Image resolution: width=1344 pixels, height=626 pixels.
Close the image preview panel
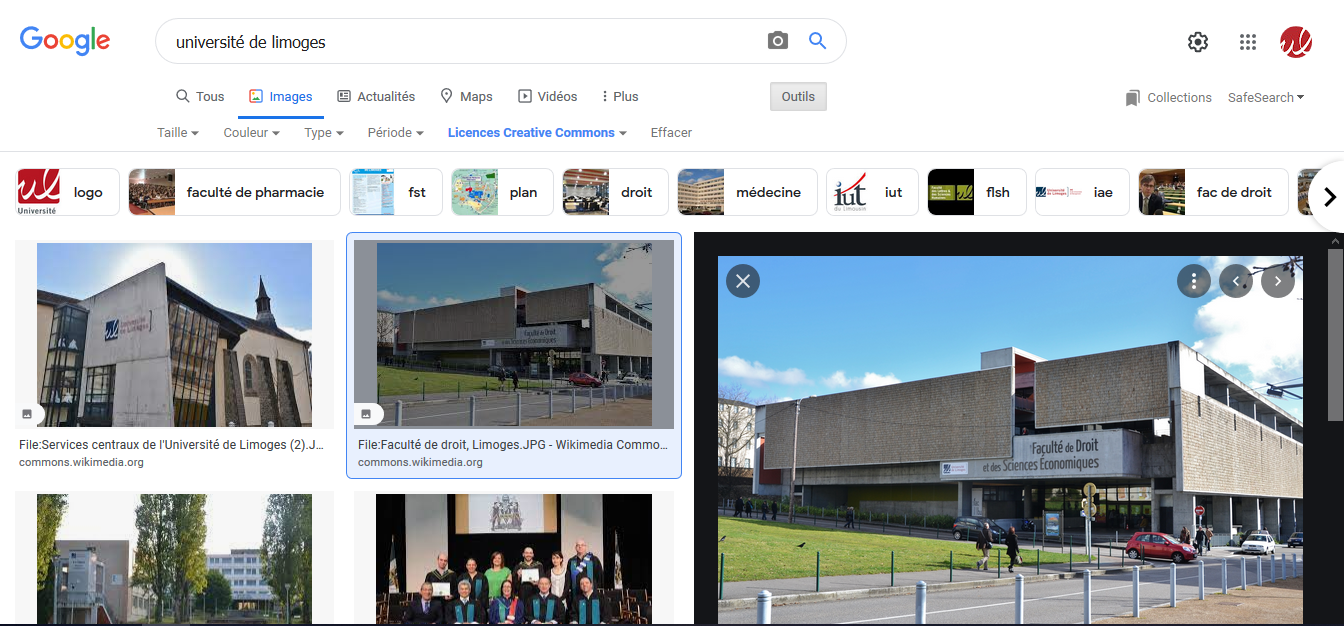point(742,281)
